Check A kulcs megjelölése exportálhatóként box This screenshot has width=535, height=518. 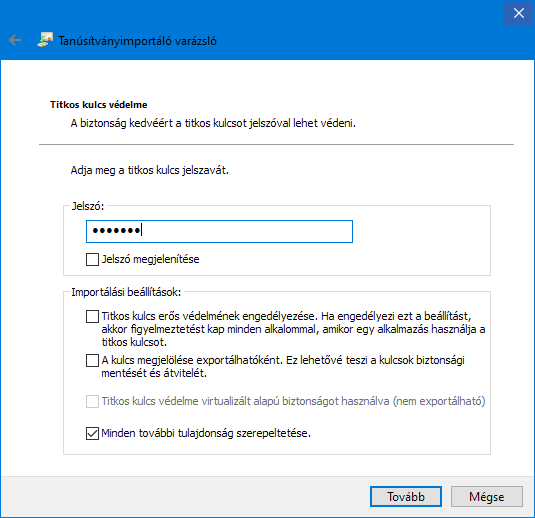[92, 360]
